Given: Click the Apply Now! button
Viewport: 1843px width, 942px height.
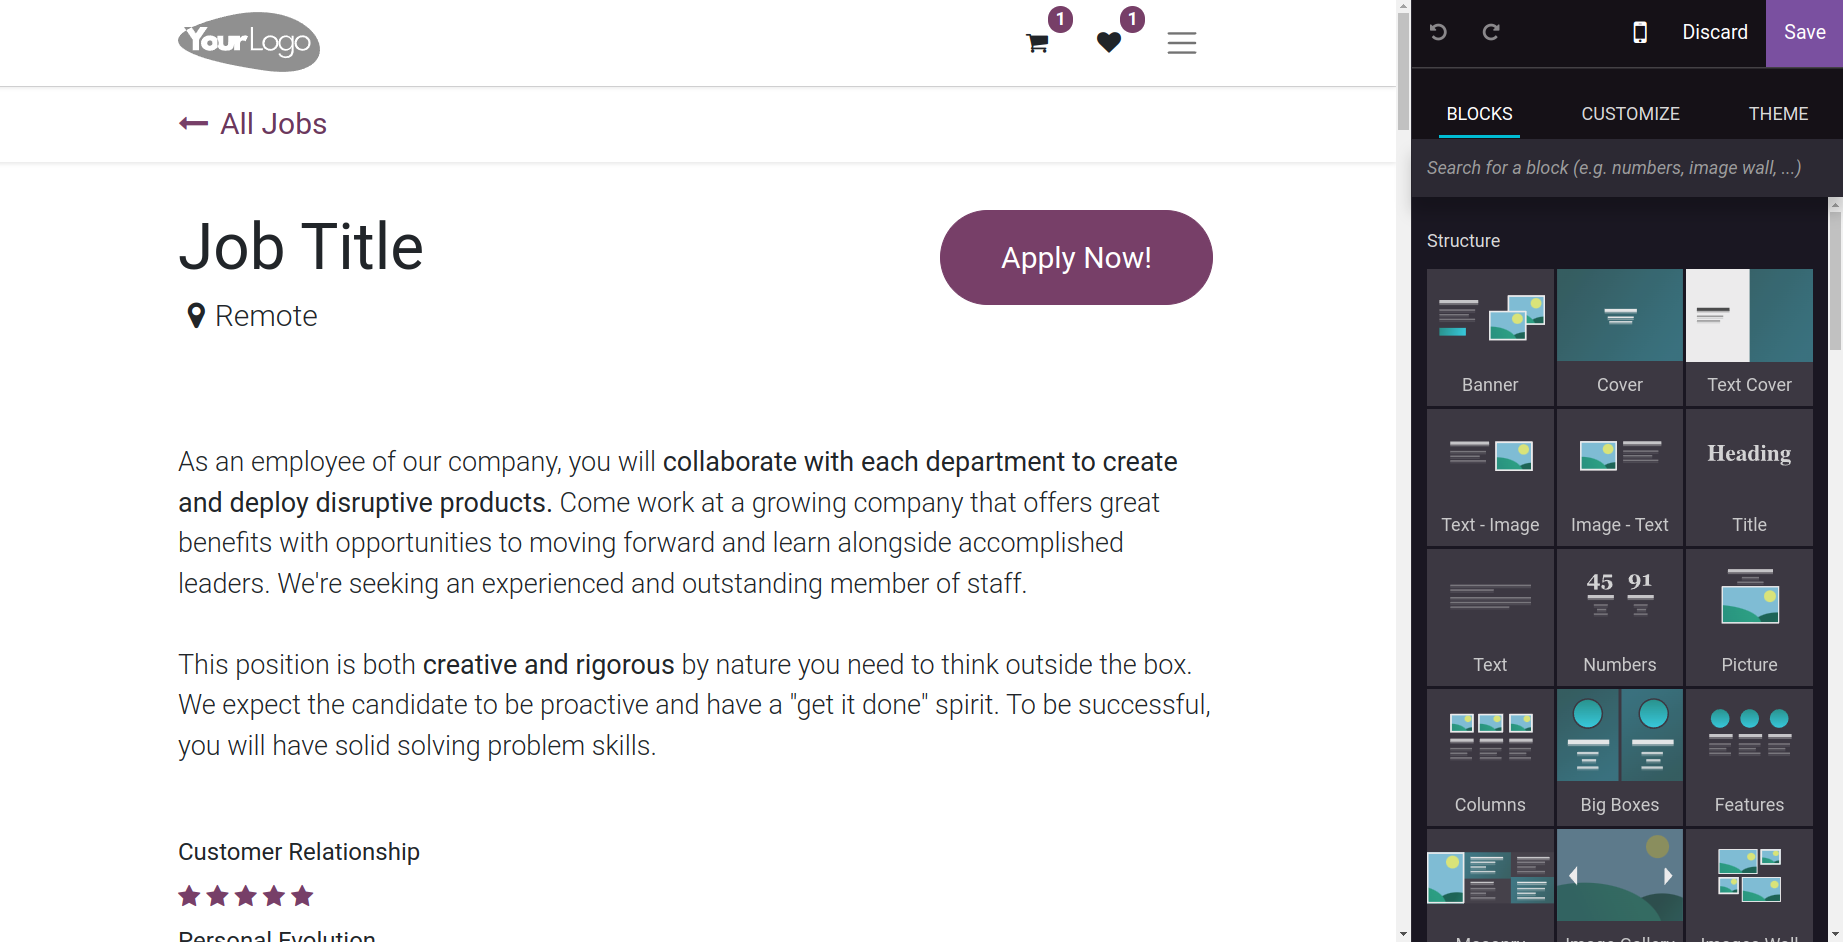Looking at the screenshot, I should pos(1076,257).
